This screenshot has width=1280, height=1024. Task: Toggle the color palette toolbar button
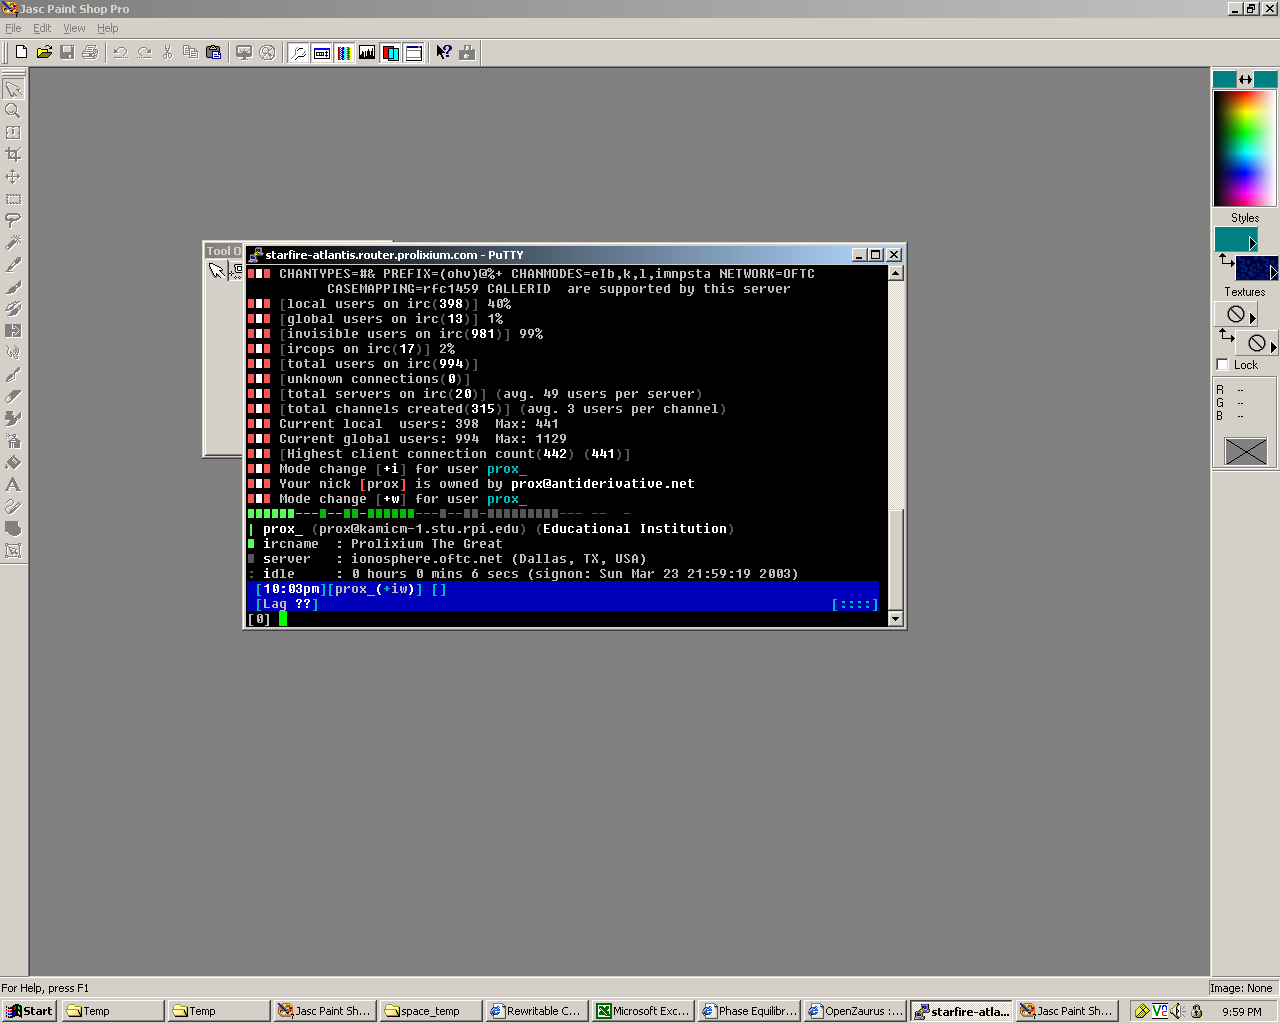tap(344, 53)
